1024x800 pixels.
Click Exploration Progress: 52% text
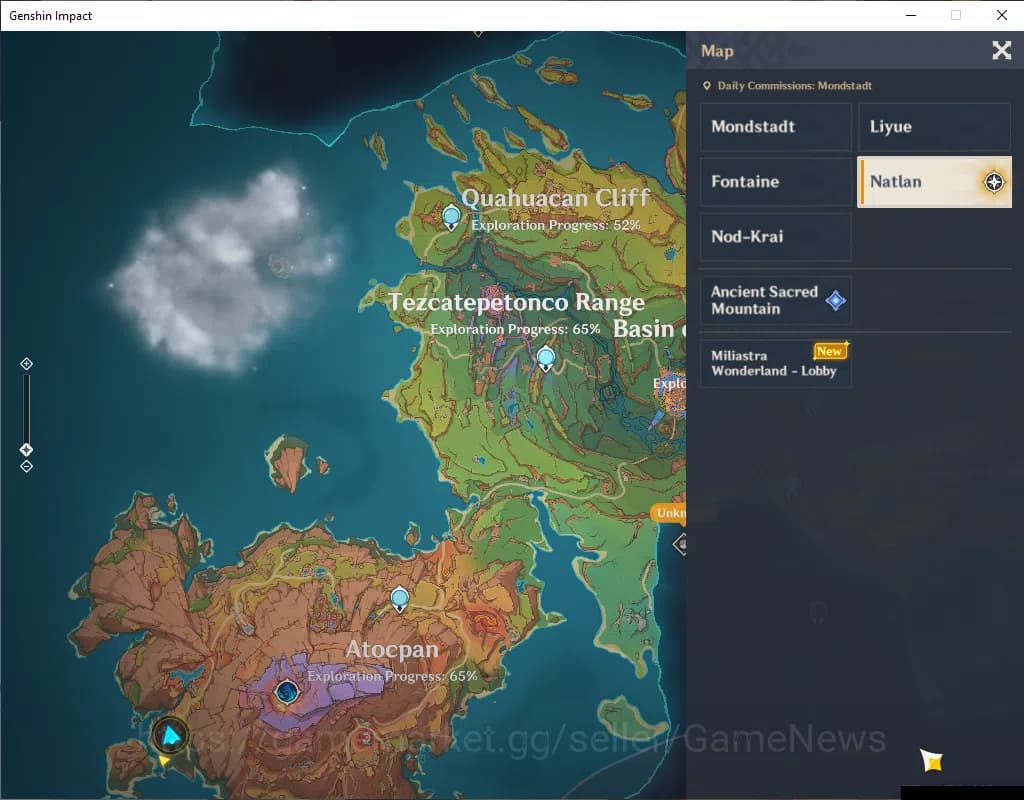click(x=556, y=225)
